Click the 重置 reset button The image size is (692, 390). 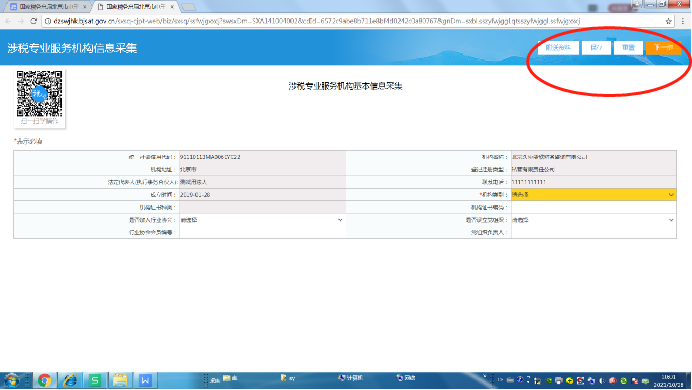click(628, 48)
